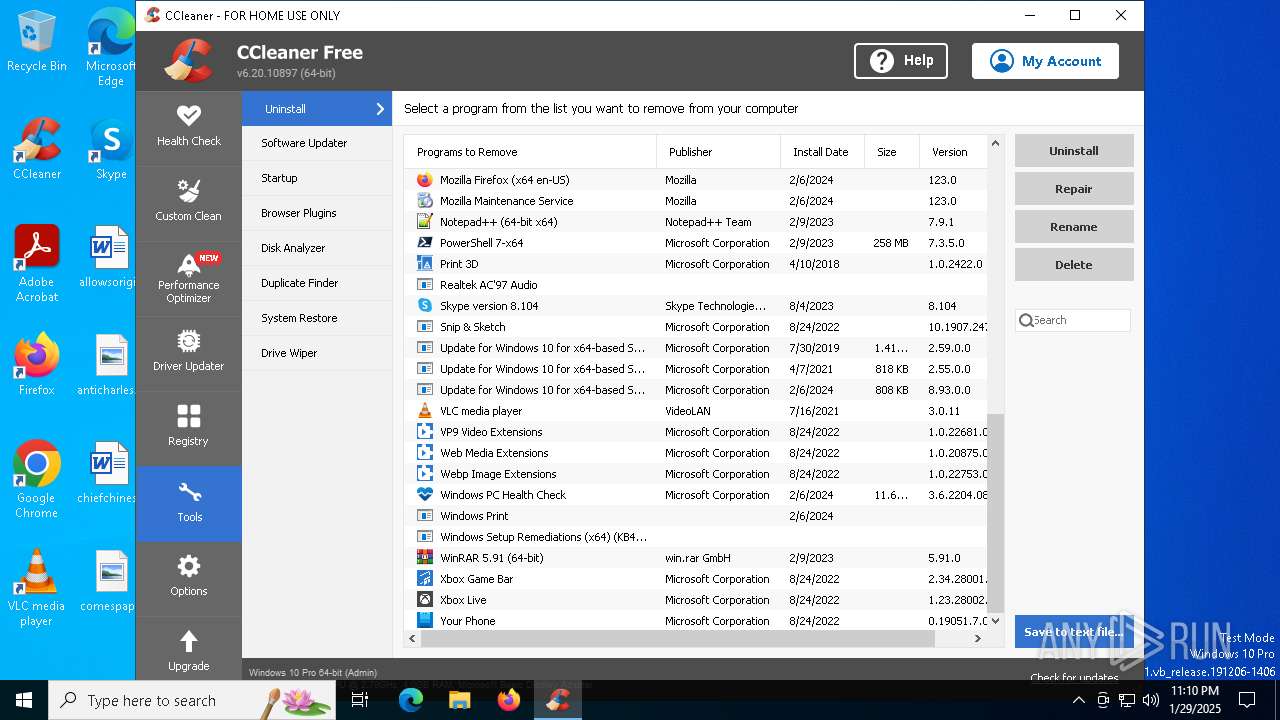Select the Realtek AC'97 Audio row

pyautogui.click(x=696, y=285)
